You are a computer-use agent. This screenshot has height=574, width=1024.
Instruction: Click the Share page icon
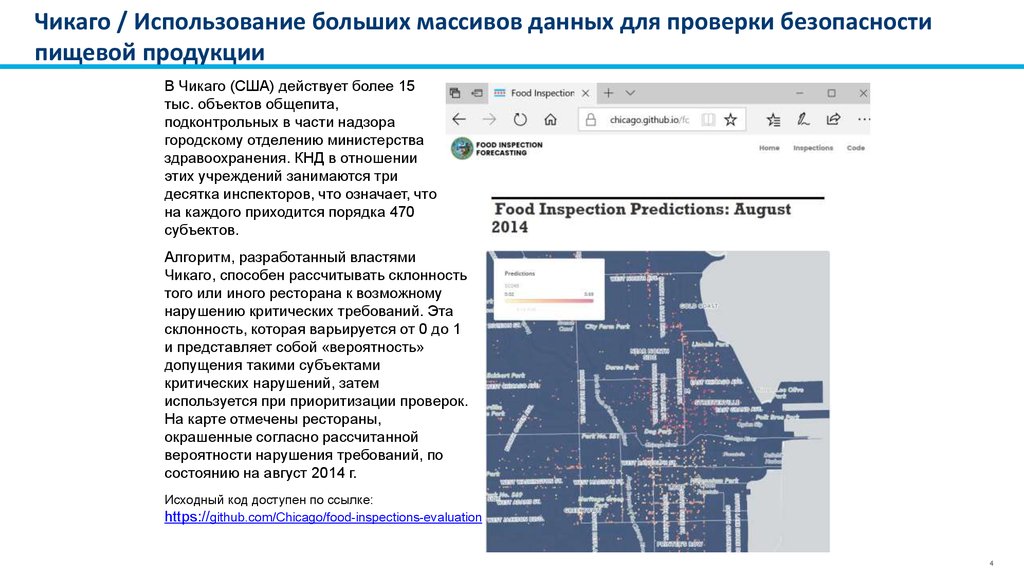(x=833, y=120)
